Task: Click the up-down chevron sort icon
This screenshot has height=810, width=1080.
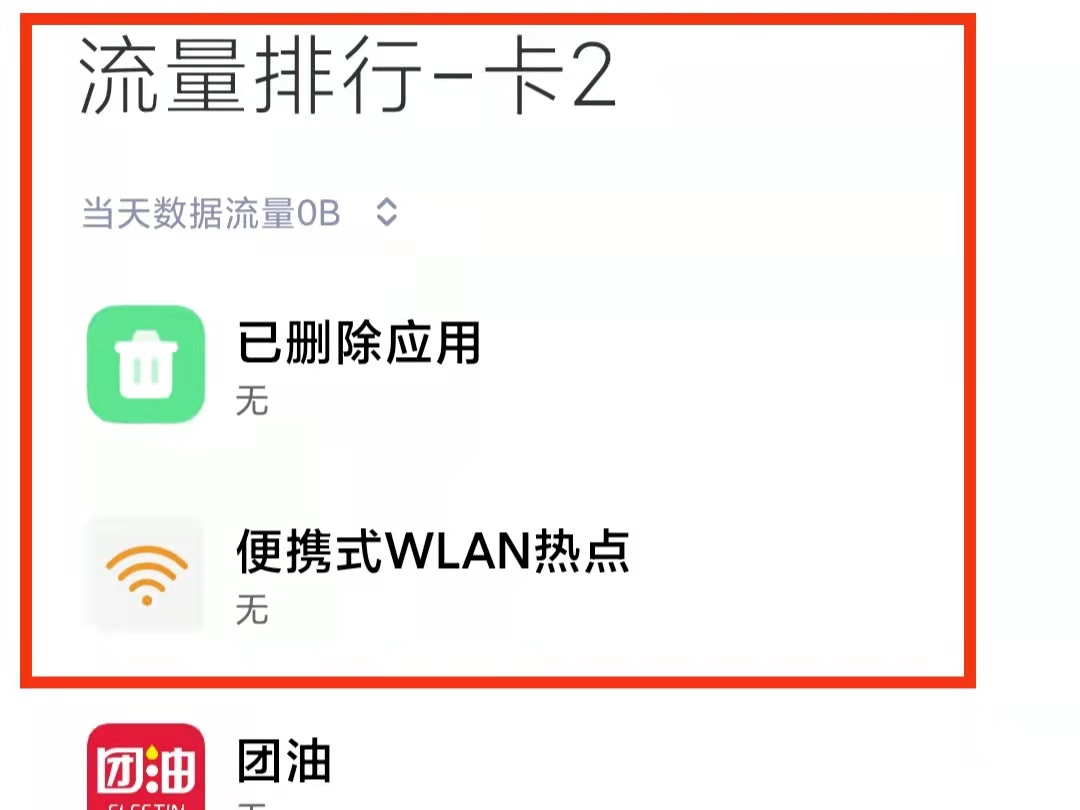Action: [x=386, y=212]
